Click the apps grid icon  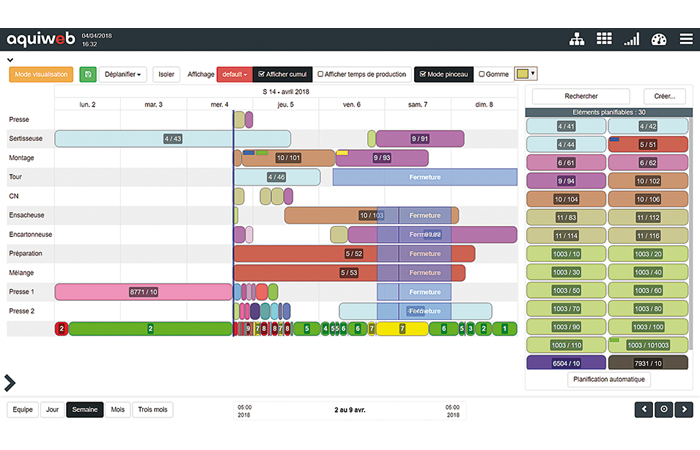(x=603, y=39)
